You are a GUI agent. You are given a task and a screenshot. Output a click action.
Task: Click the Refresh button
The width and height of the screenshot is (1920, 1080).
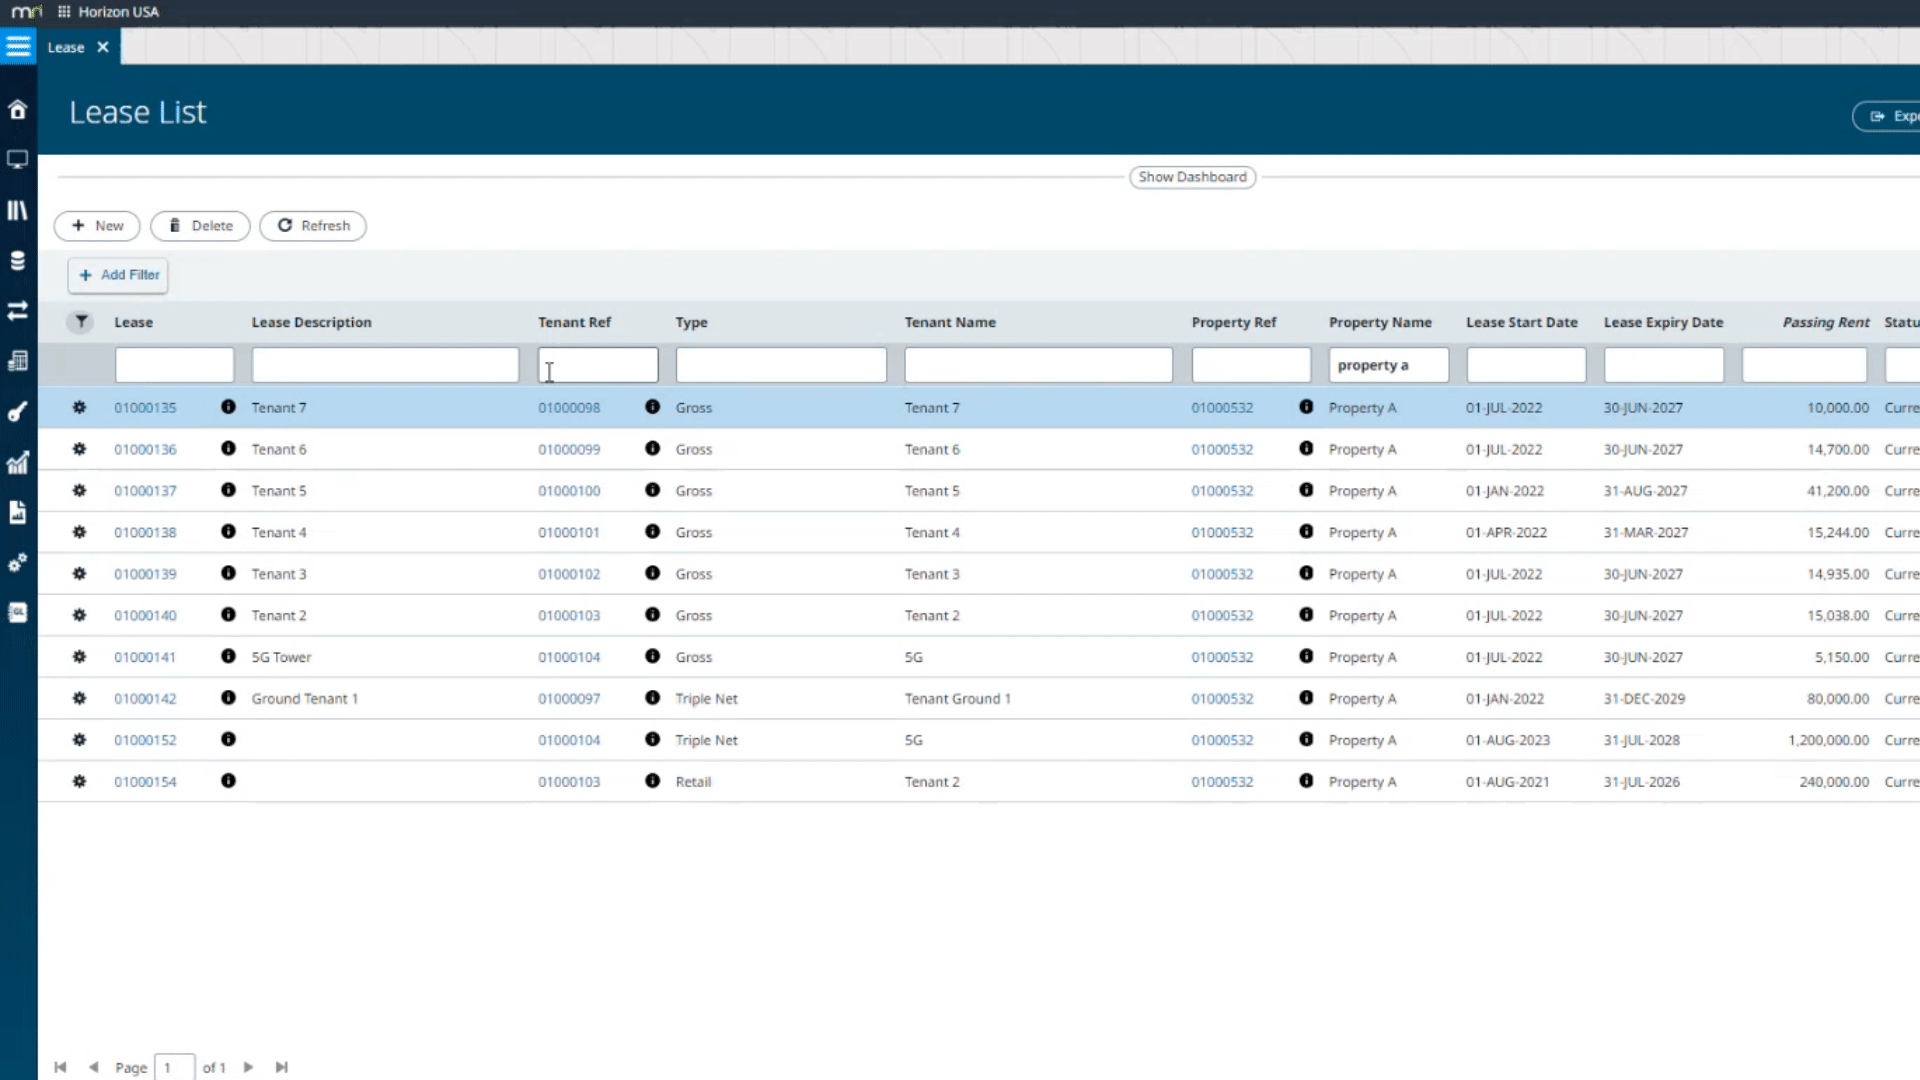313,226
